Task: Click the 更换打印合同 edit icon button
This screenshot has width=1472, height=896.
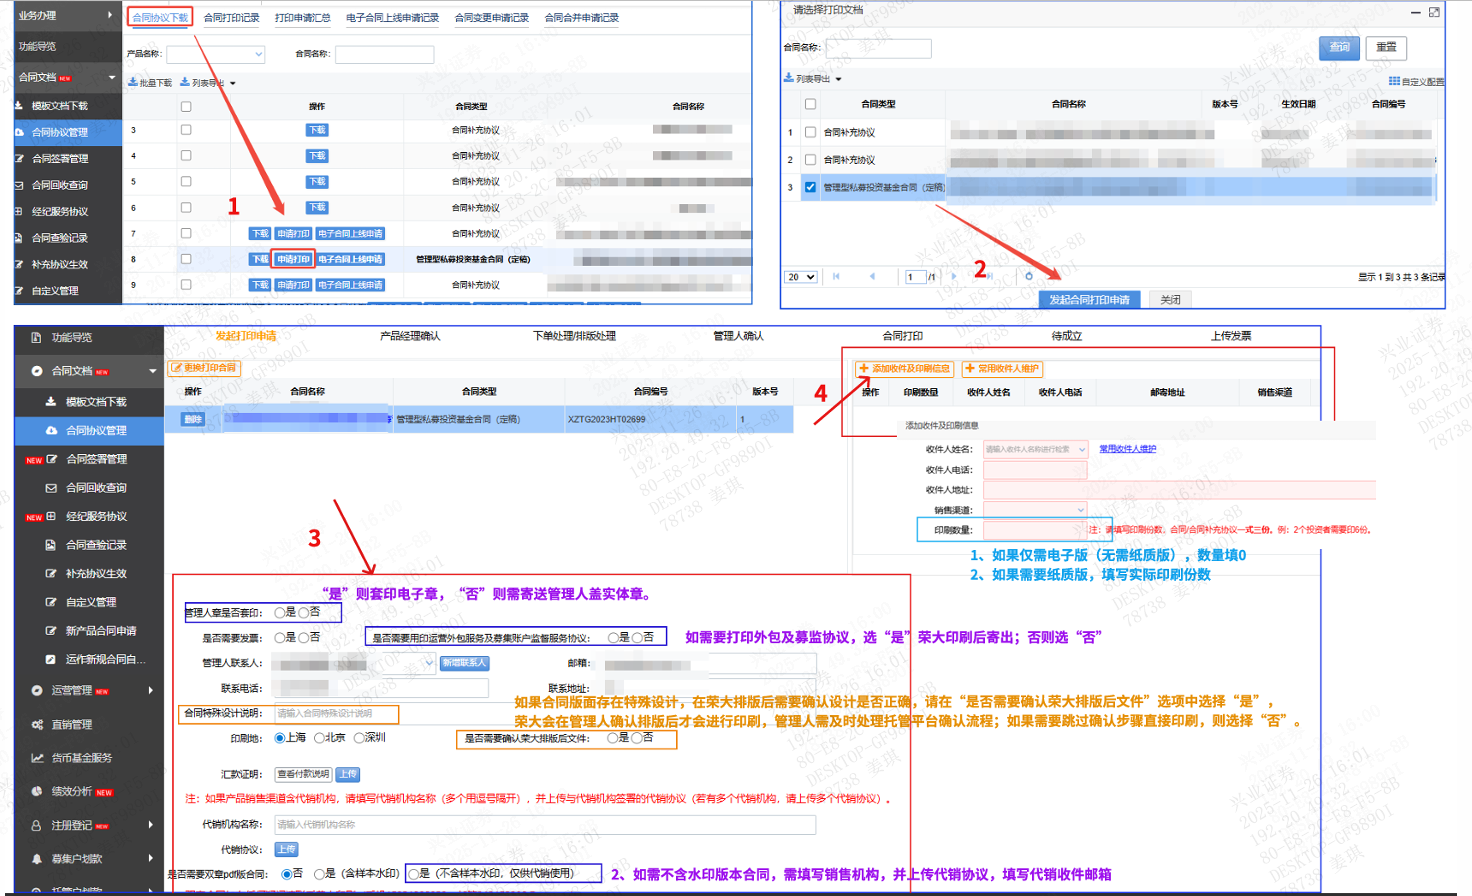Action: (177, 368)
